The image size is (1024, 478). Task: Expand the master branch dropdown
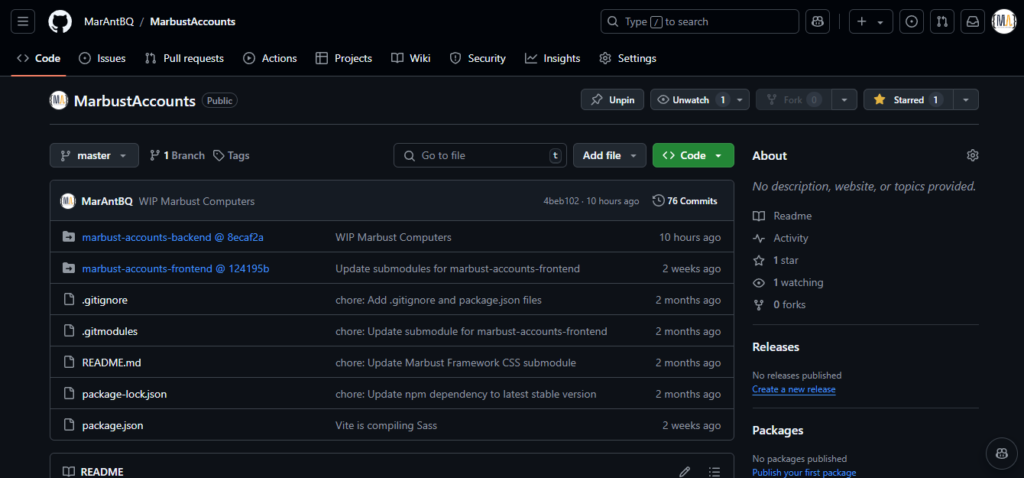coord(94,155)
